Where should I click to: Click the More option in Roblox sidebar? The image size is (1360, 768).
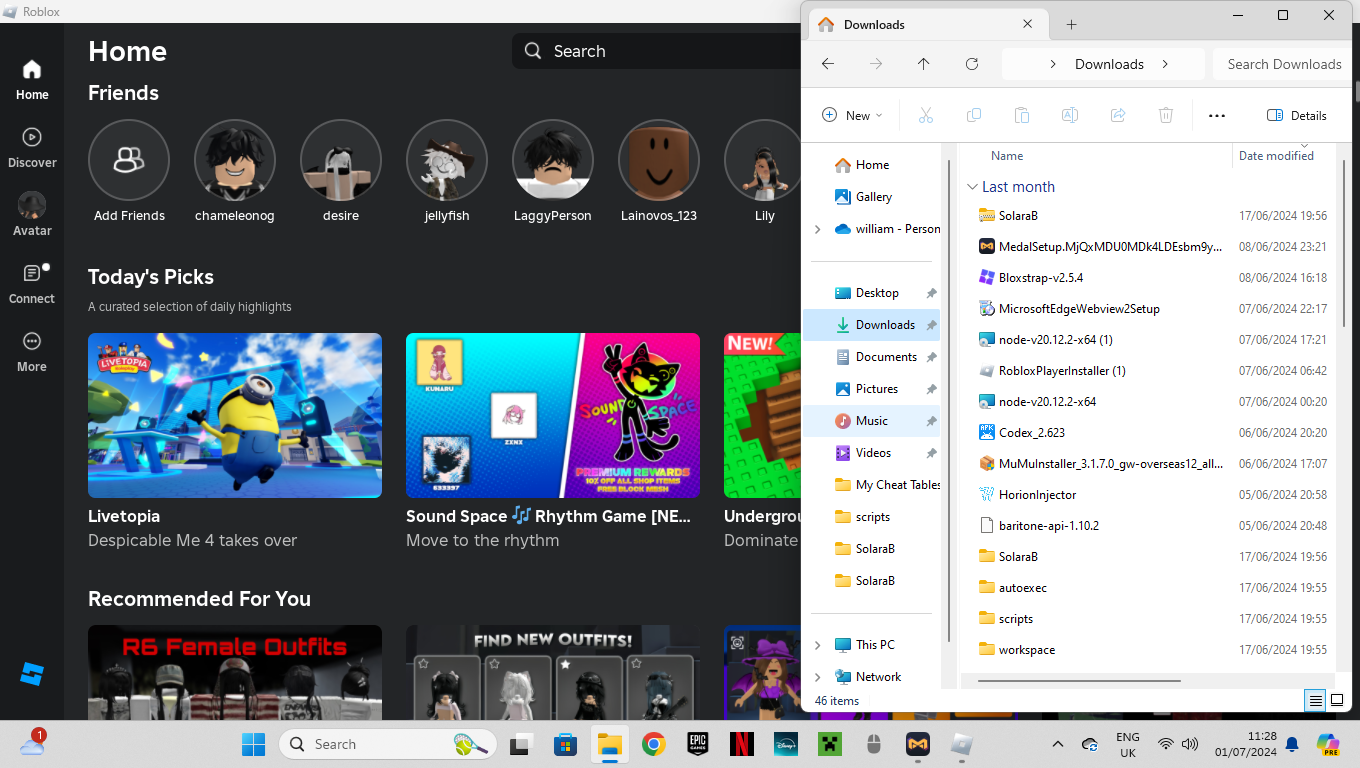32,351
